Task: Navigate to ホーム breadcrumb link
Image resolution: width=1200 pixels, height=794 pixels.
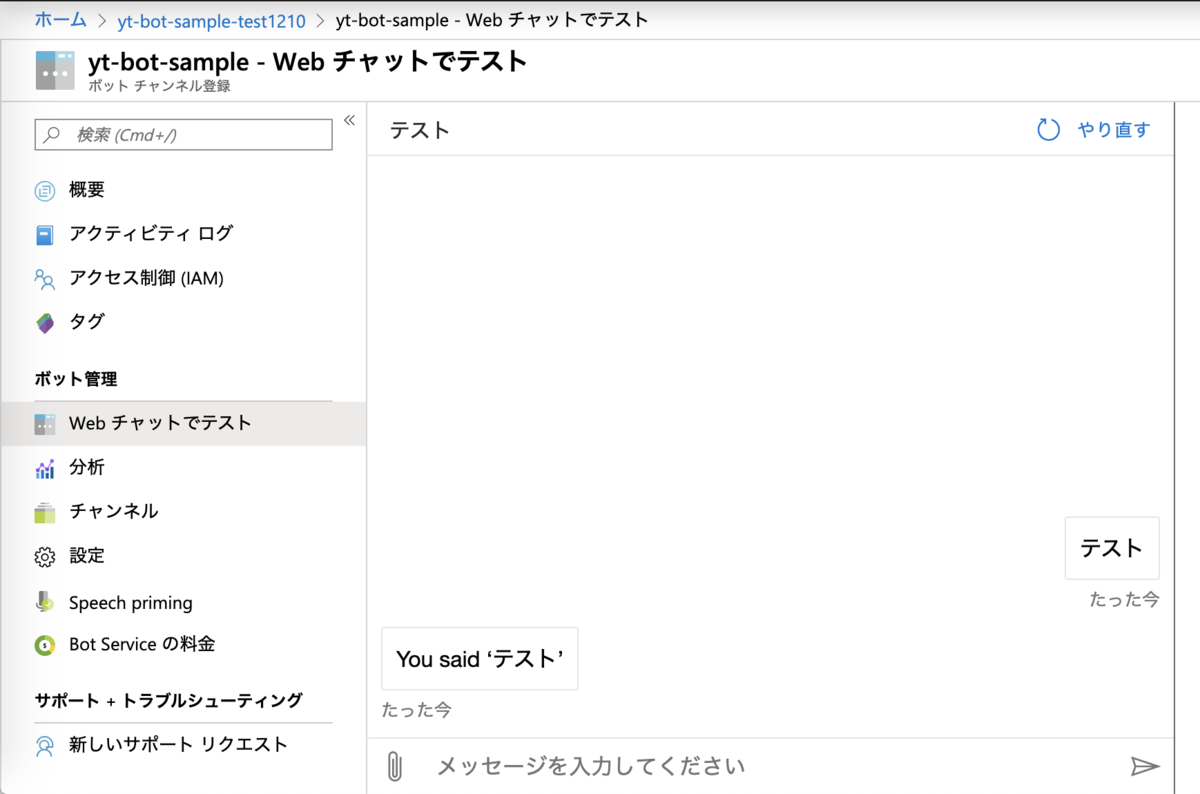Action: click(60, 19)
